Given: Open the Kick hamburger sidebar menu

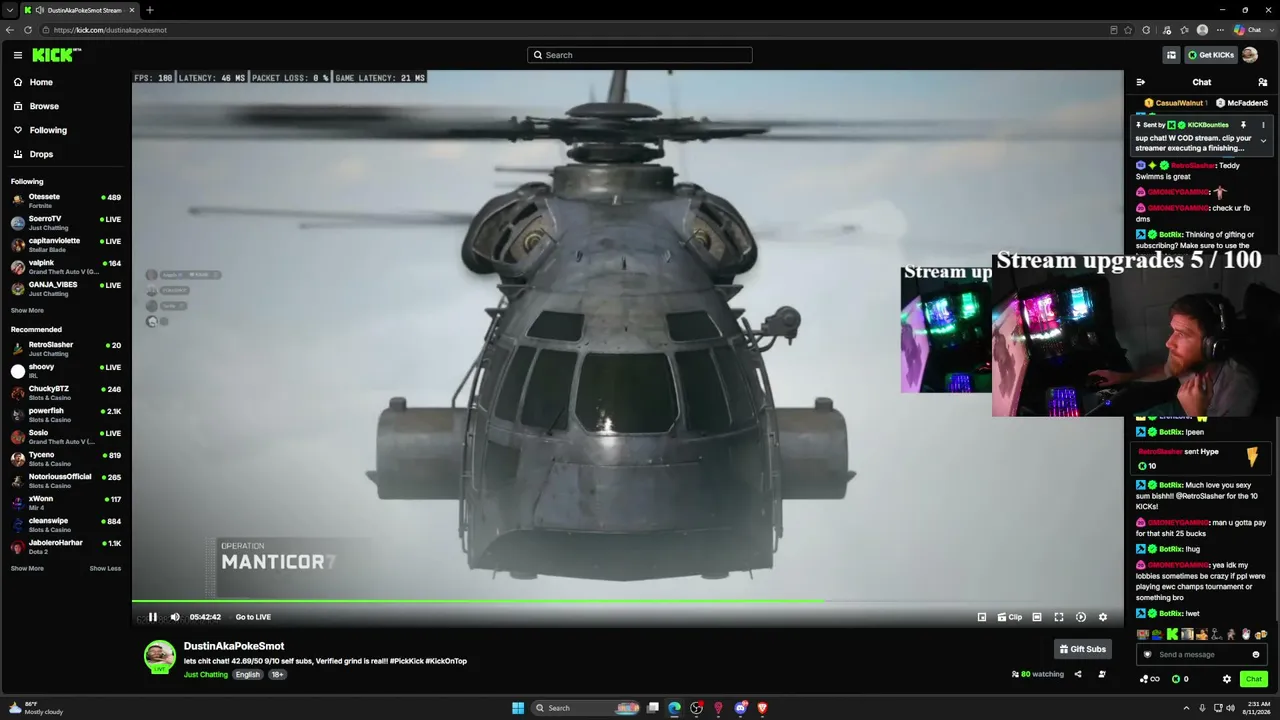Looking at the screenshot, I should [18, 55].
